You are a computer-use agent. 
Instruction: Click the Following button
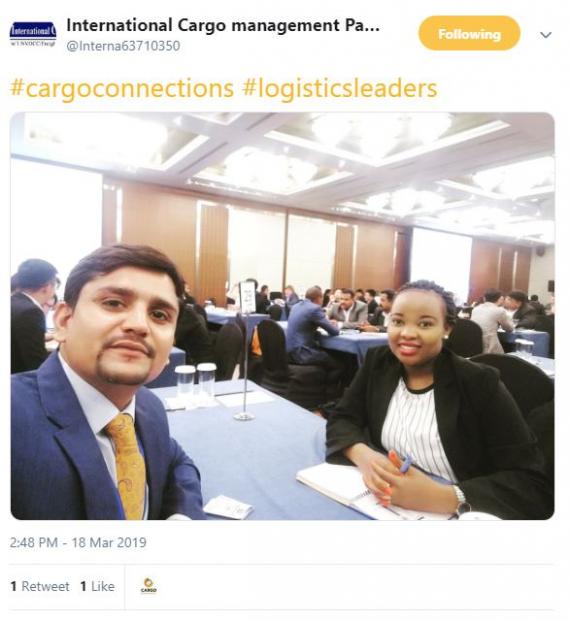point(469,33)
